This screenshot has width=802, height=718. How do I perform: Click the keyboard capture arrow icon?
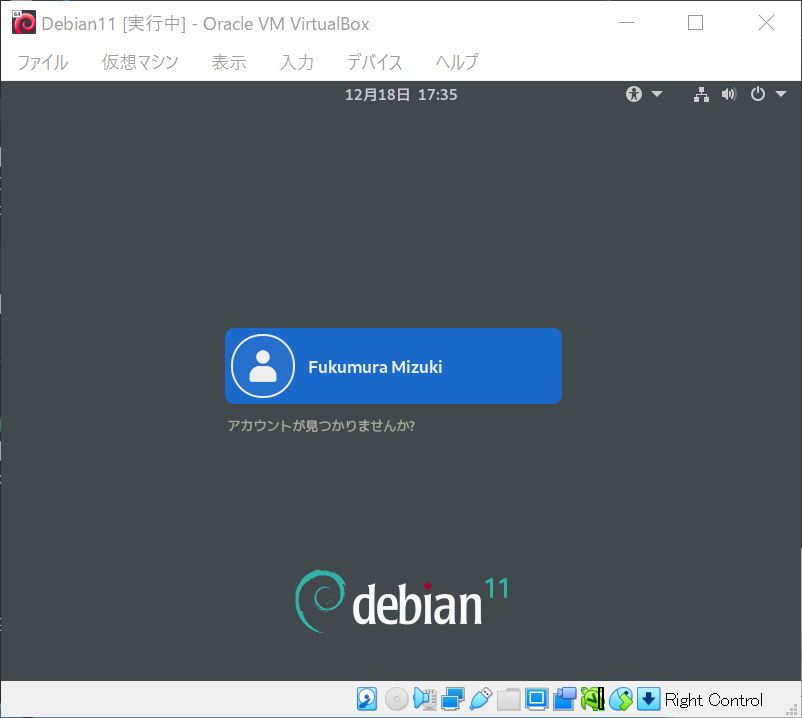pyautogui.click(x=649, y=699)
